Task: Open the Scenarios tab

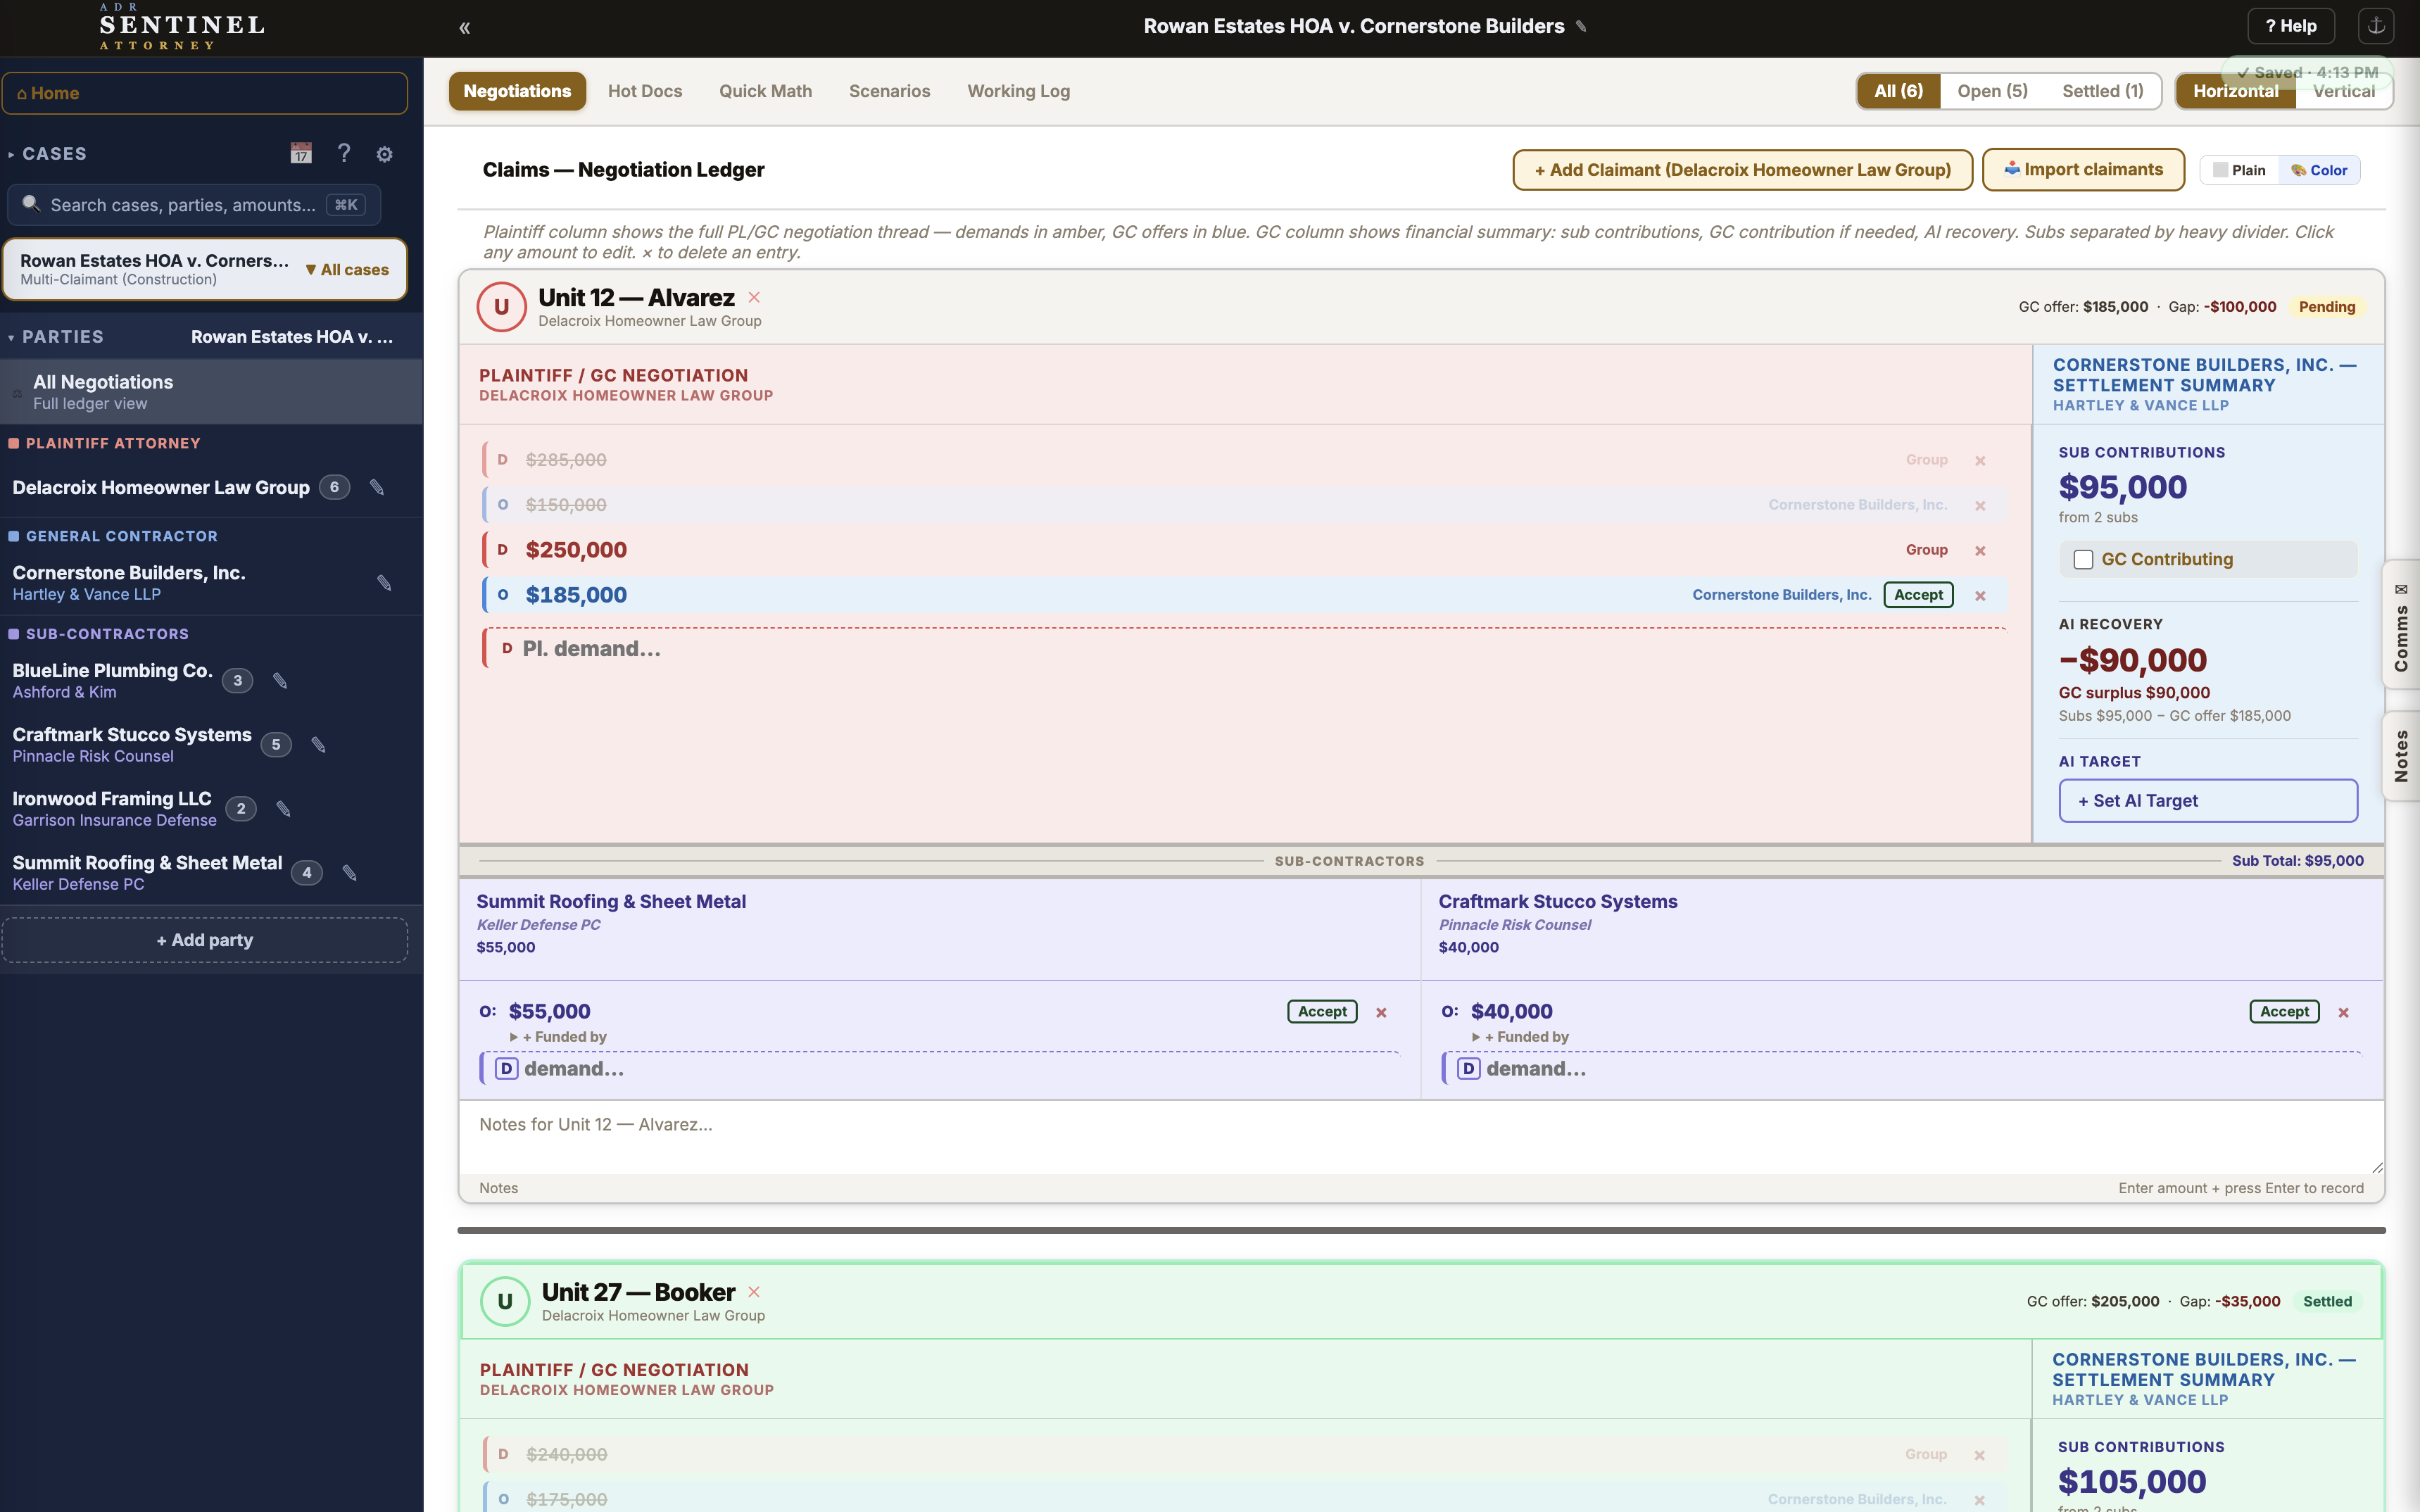Action: [x=889, y=91]
